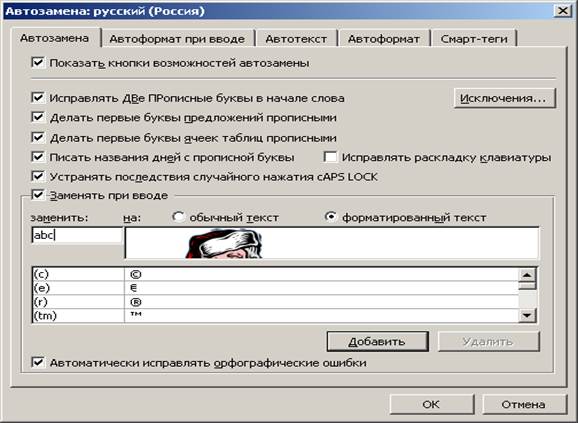Click the ™ replacement symbol
The image size is (578, 423).
click(x=136, y=314)
